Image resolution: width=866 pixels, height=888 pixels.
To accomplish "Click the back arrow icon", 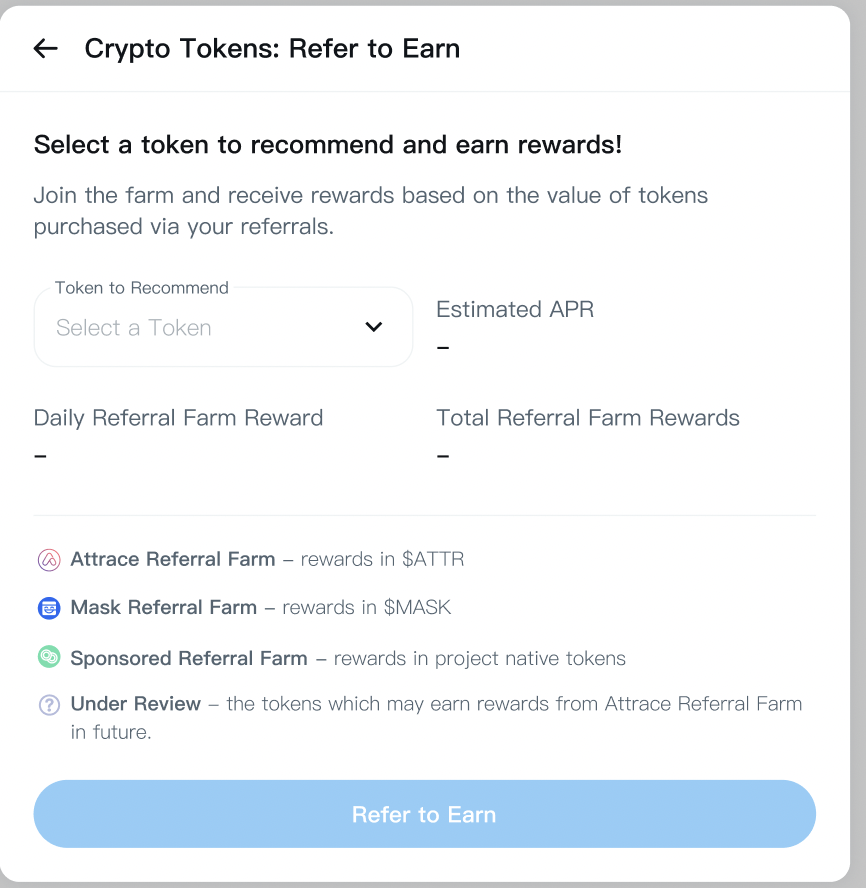I will (46, 48).
